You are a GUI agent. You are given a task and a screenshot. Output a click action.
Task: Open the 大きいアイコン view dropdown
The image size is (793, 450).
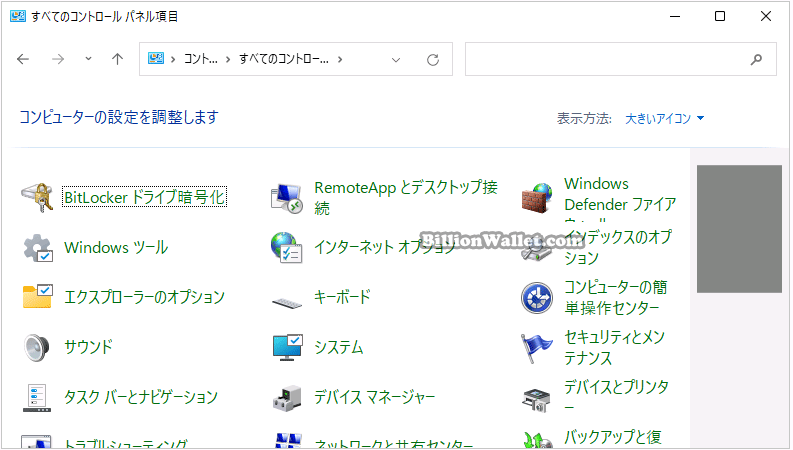click(665, 118)
